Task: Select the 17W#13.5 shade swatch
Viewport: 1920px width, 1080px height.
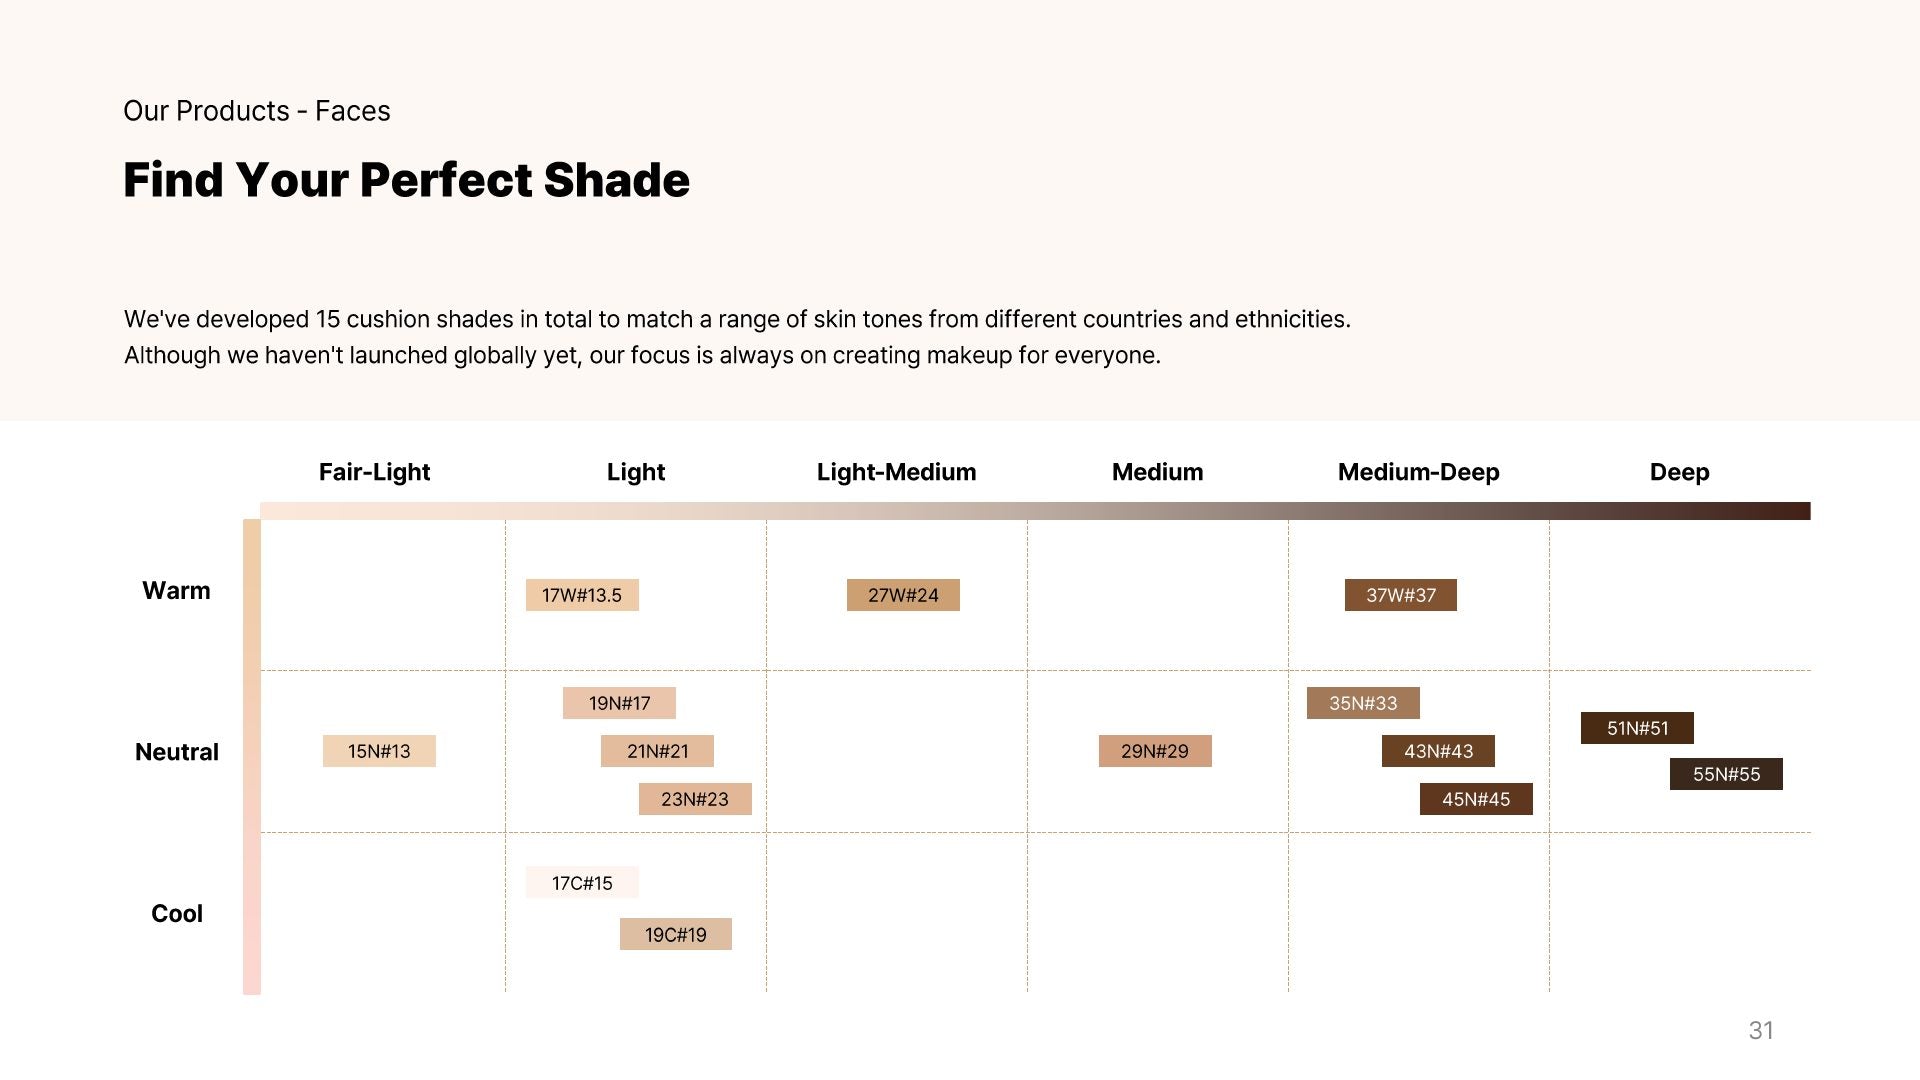Action: point(582,595)
